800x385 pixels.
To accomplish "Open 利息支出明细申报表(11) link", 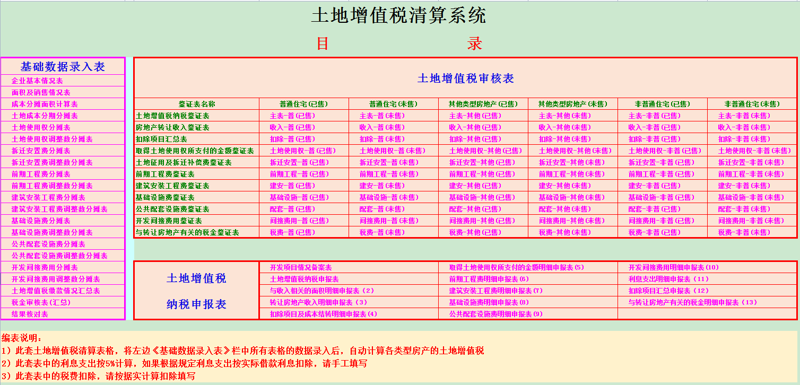I will point(668,279).
